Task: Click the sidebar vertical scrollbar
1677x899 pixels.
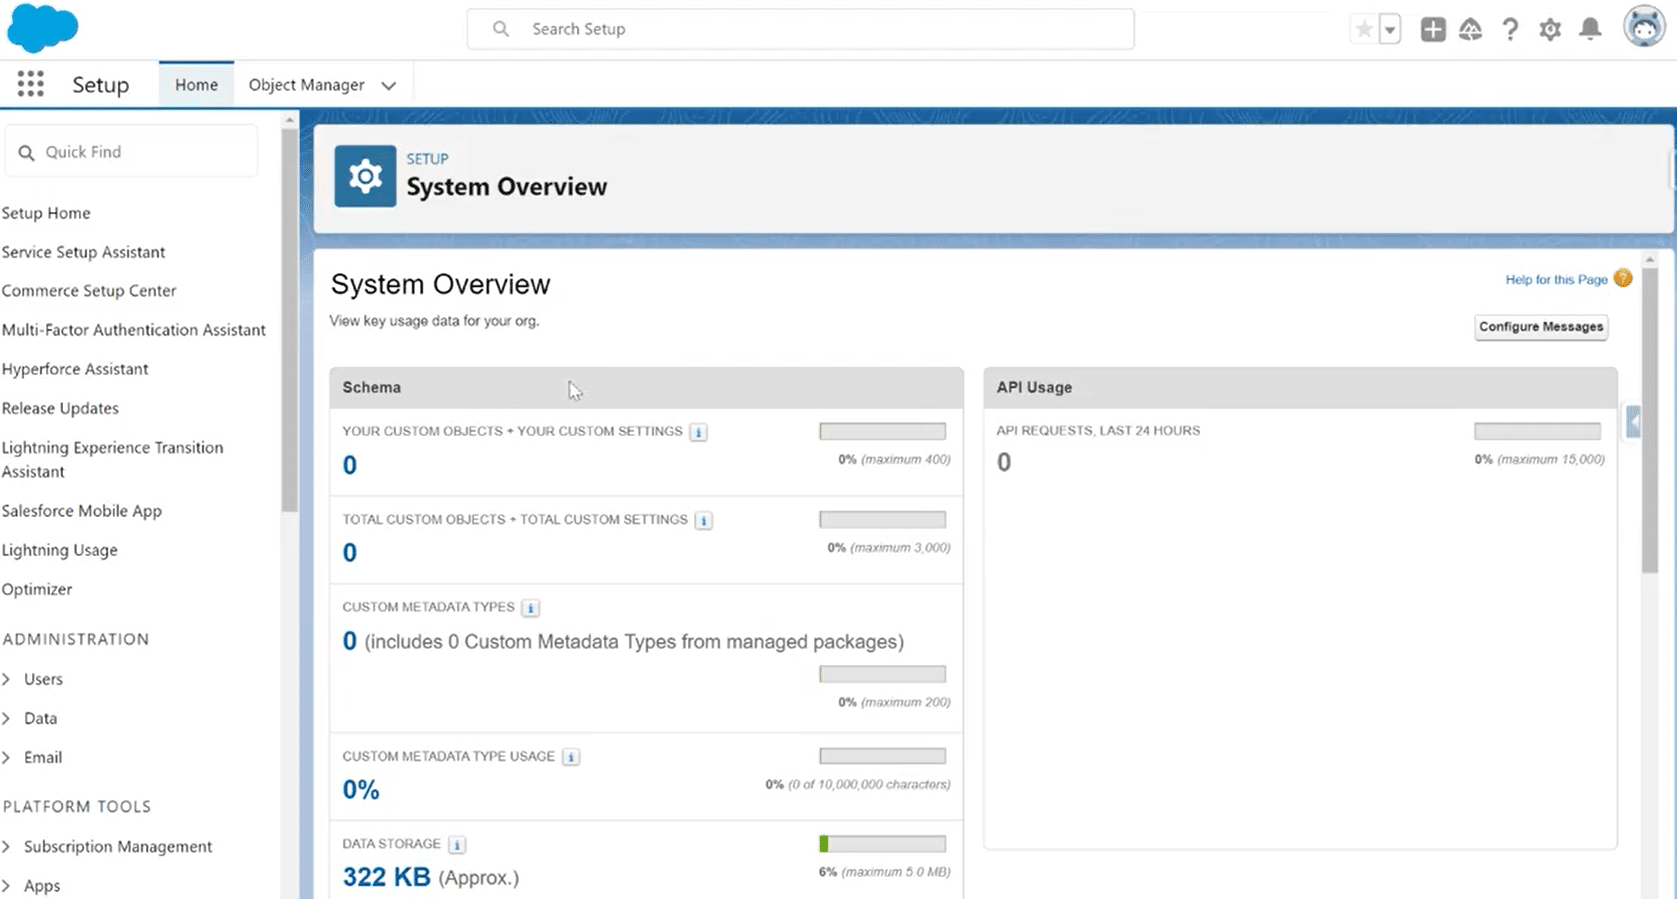Action: (290, 320)
